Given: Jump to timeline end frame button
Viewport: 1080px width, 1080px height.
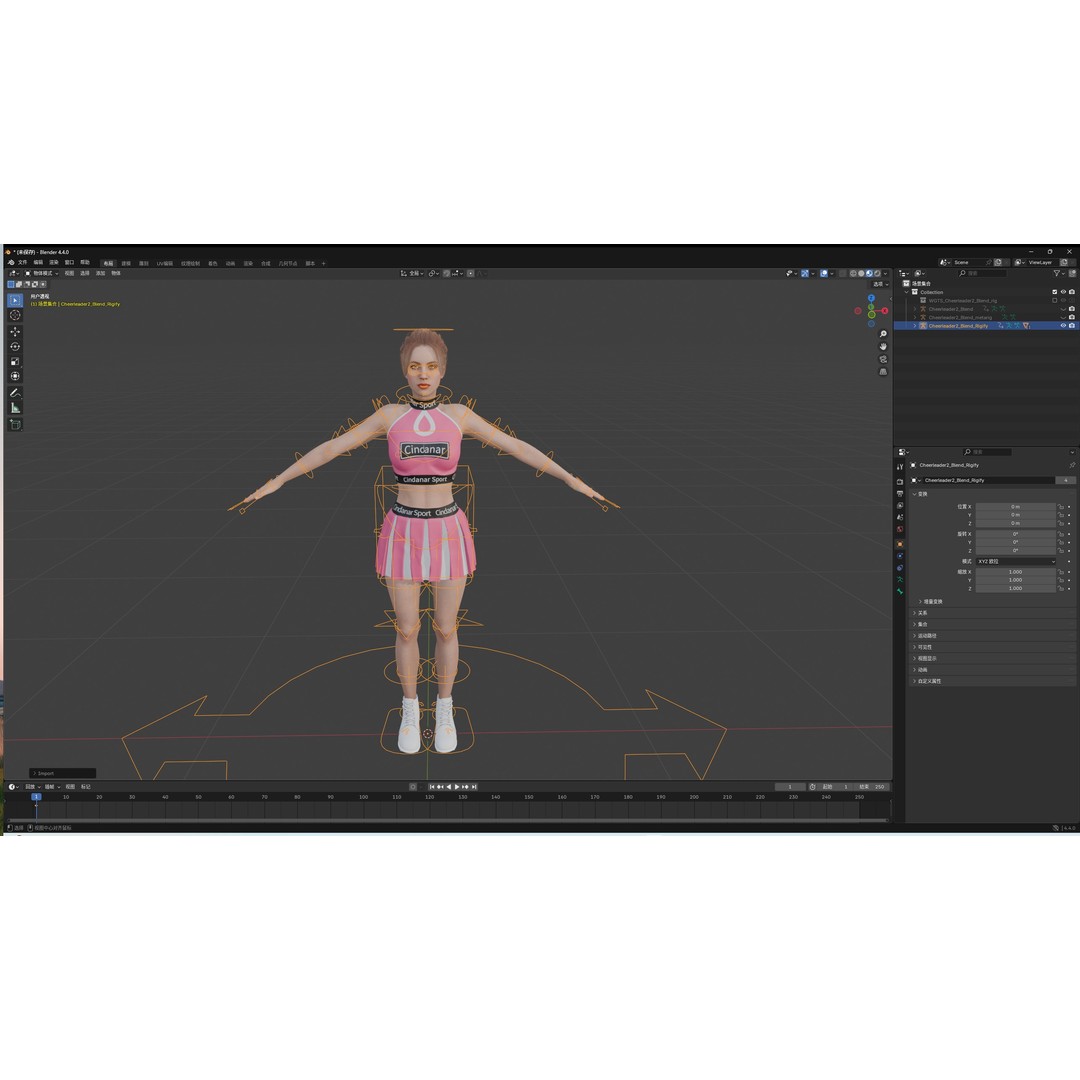Looking at the screenshot, I should point(474,787).
